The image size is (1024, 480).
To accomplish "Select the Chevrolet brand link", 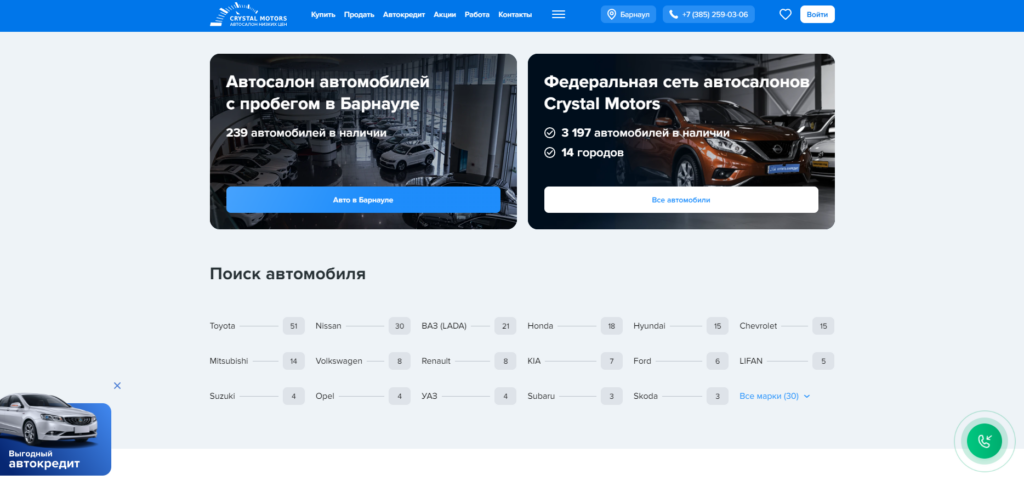I will [x=758, y=326].
